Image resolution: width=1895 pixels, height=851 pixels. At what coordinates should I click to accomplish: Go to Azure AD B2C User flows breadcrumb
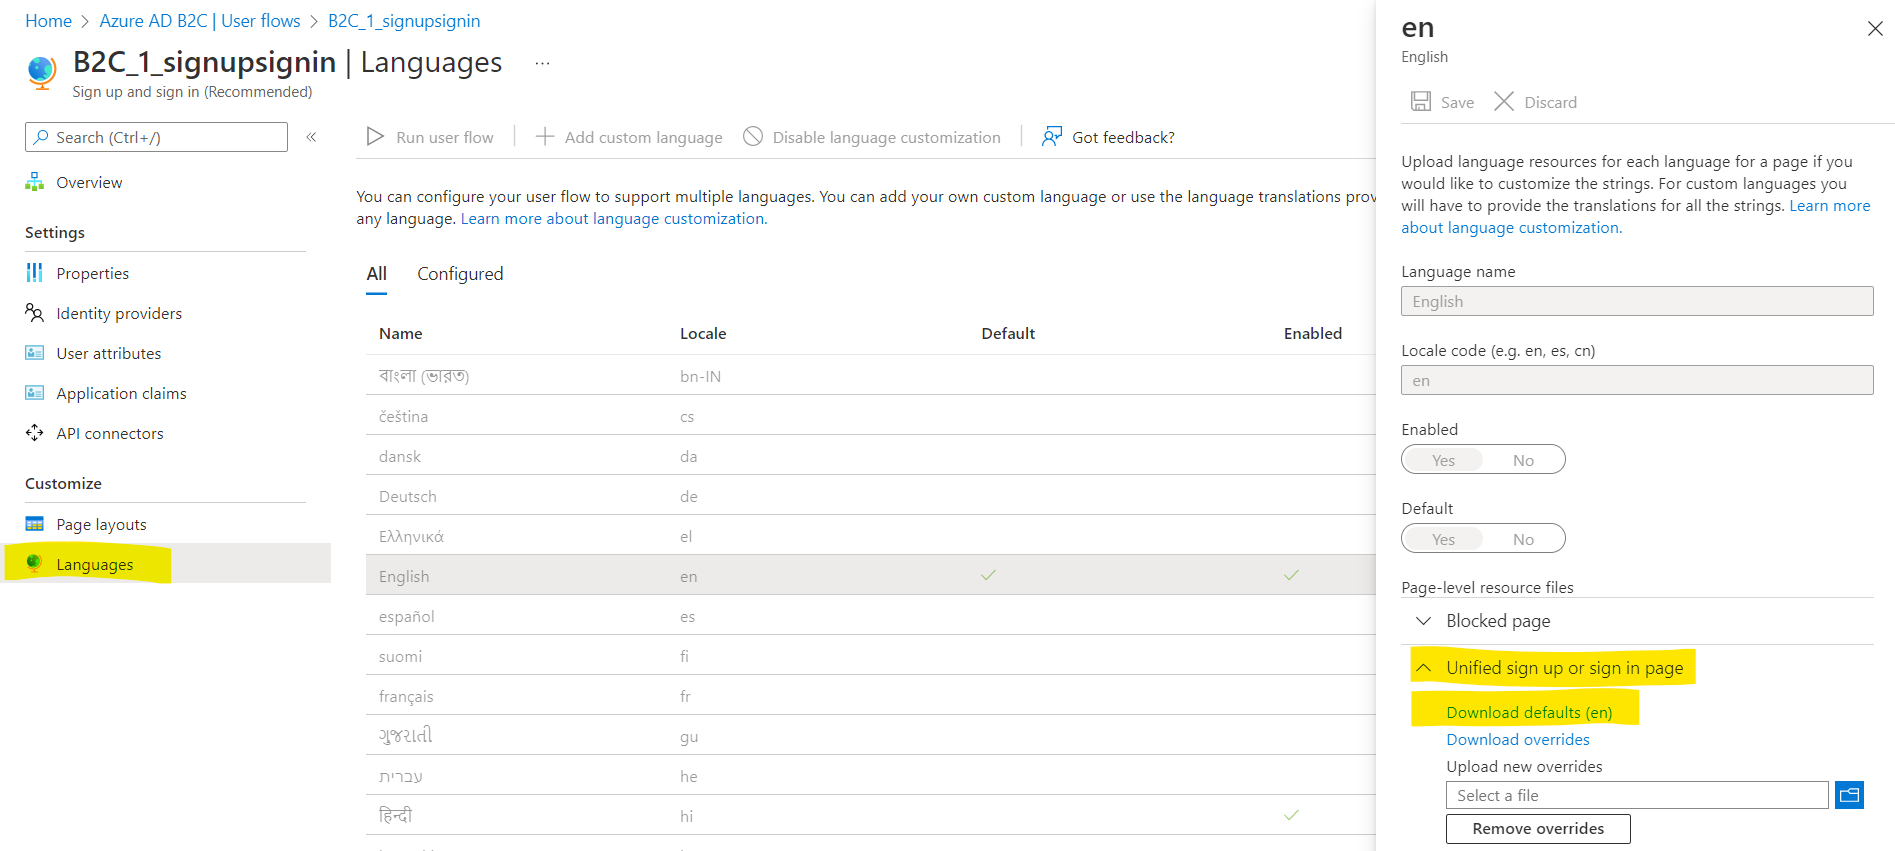click(200, 21)
